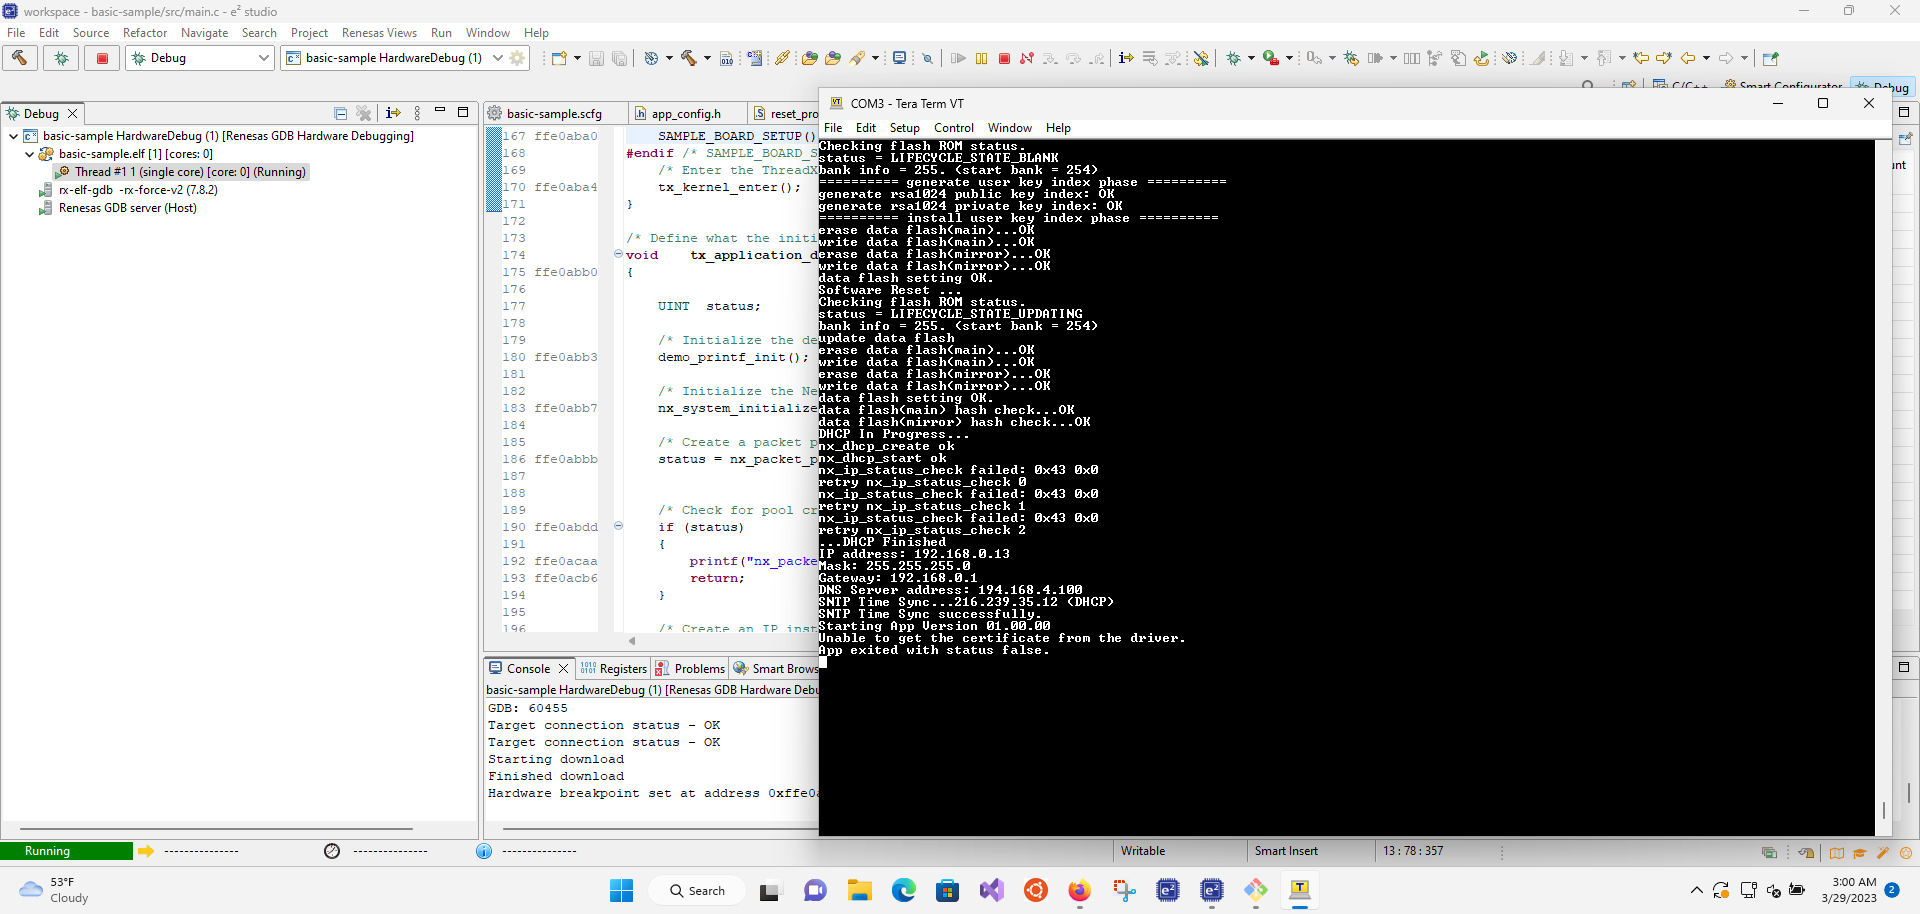Open the Setup menu in Tera Term
The width and height of the screenshot is (1920, 914).
tap(904, 128)
